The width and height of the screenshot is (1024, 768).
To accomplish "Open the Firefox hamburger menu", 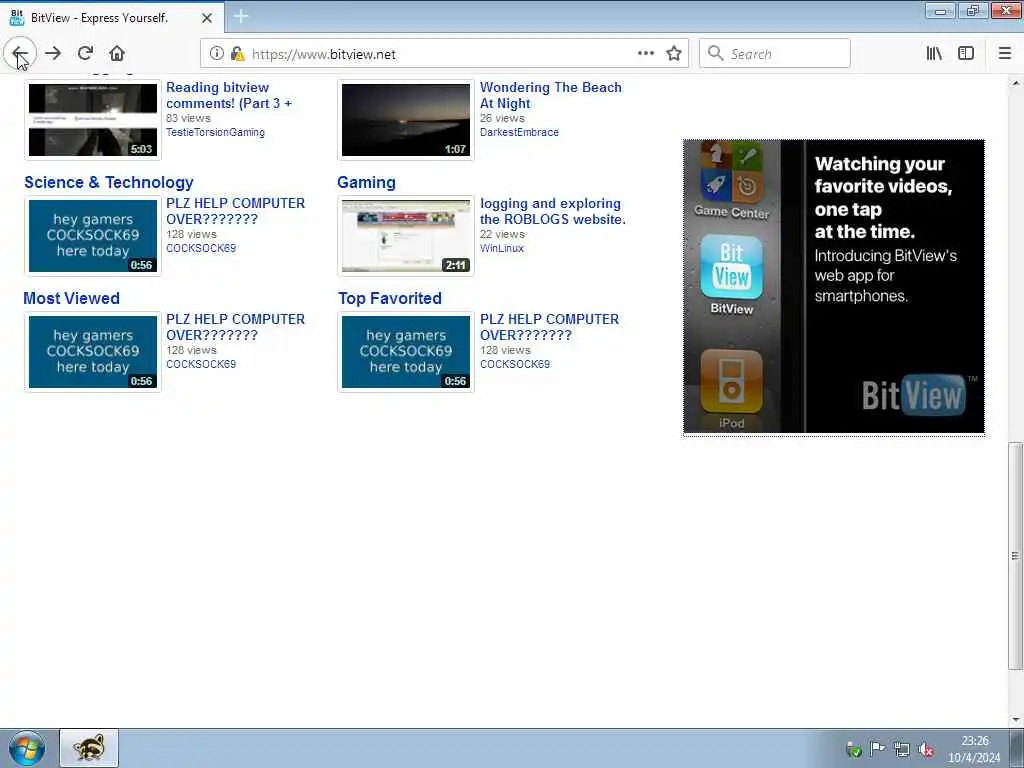I will pyautogui.click(x=1004, y=54).
